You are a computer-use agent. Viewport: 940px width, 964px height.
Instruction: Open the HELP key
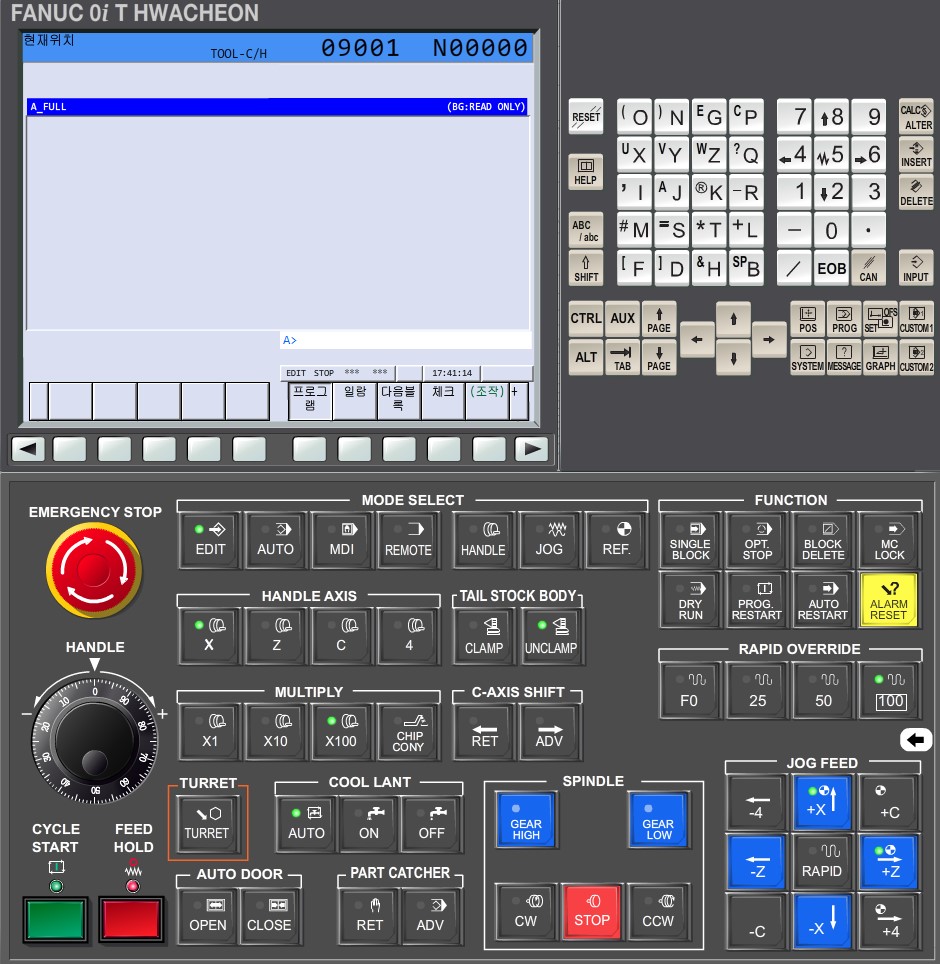[x=585, y=172]
